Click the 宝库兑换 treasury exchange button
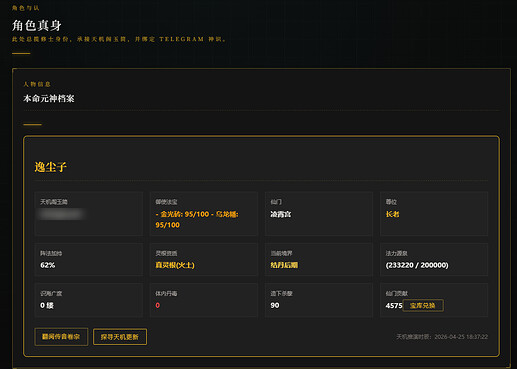 point(423,305)
